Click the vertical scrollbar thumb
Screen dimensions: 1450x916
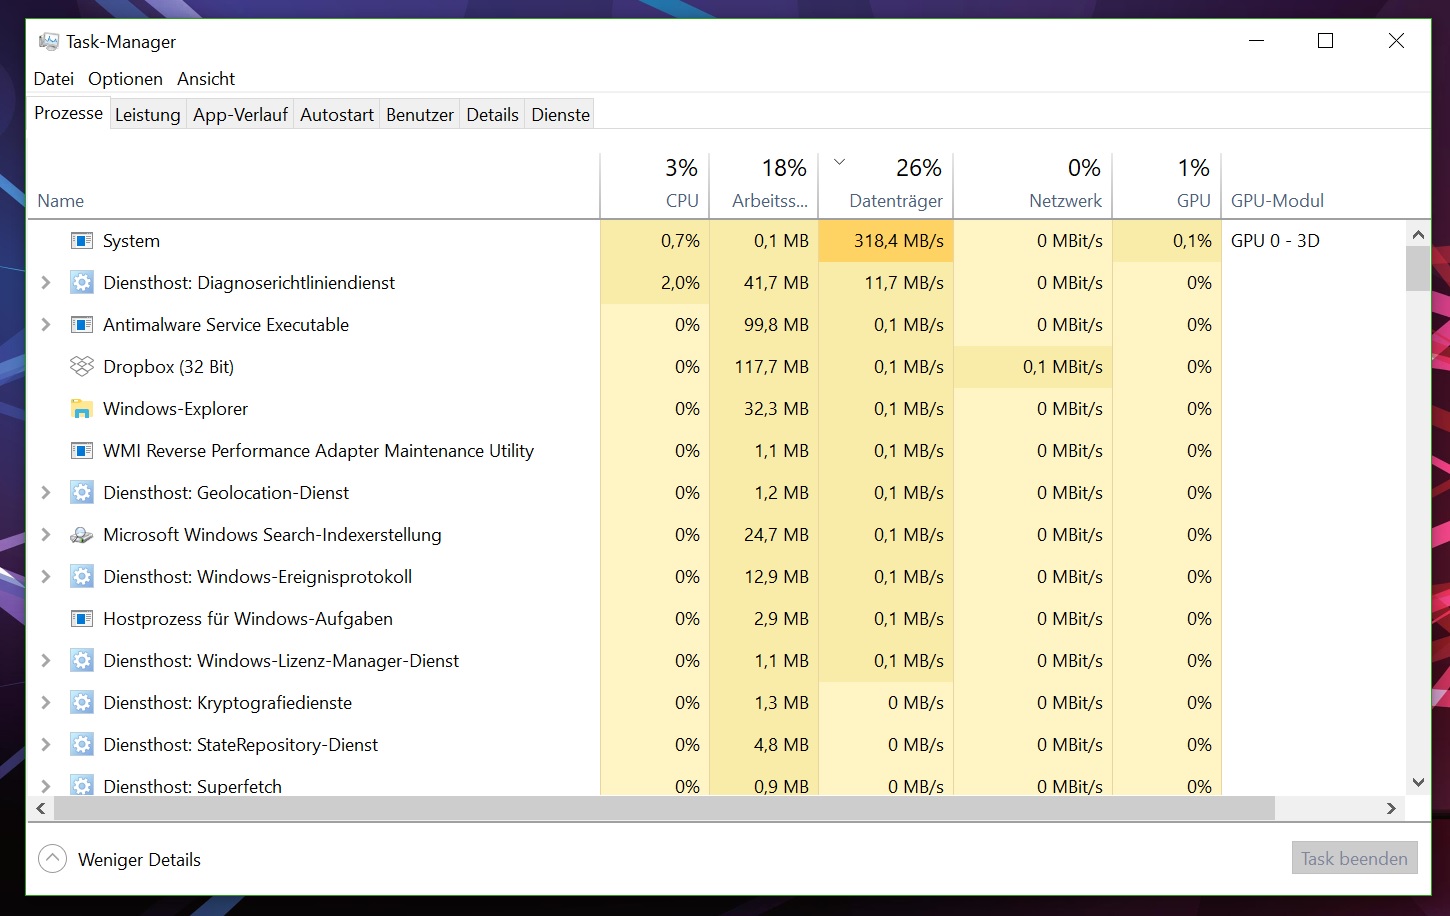coord(1418,268)
